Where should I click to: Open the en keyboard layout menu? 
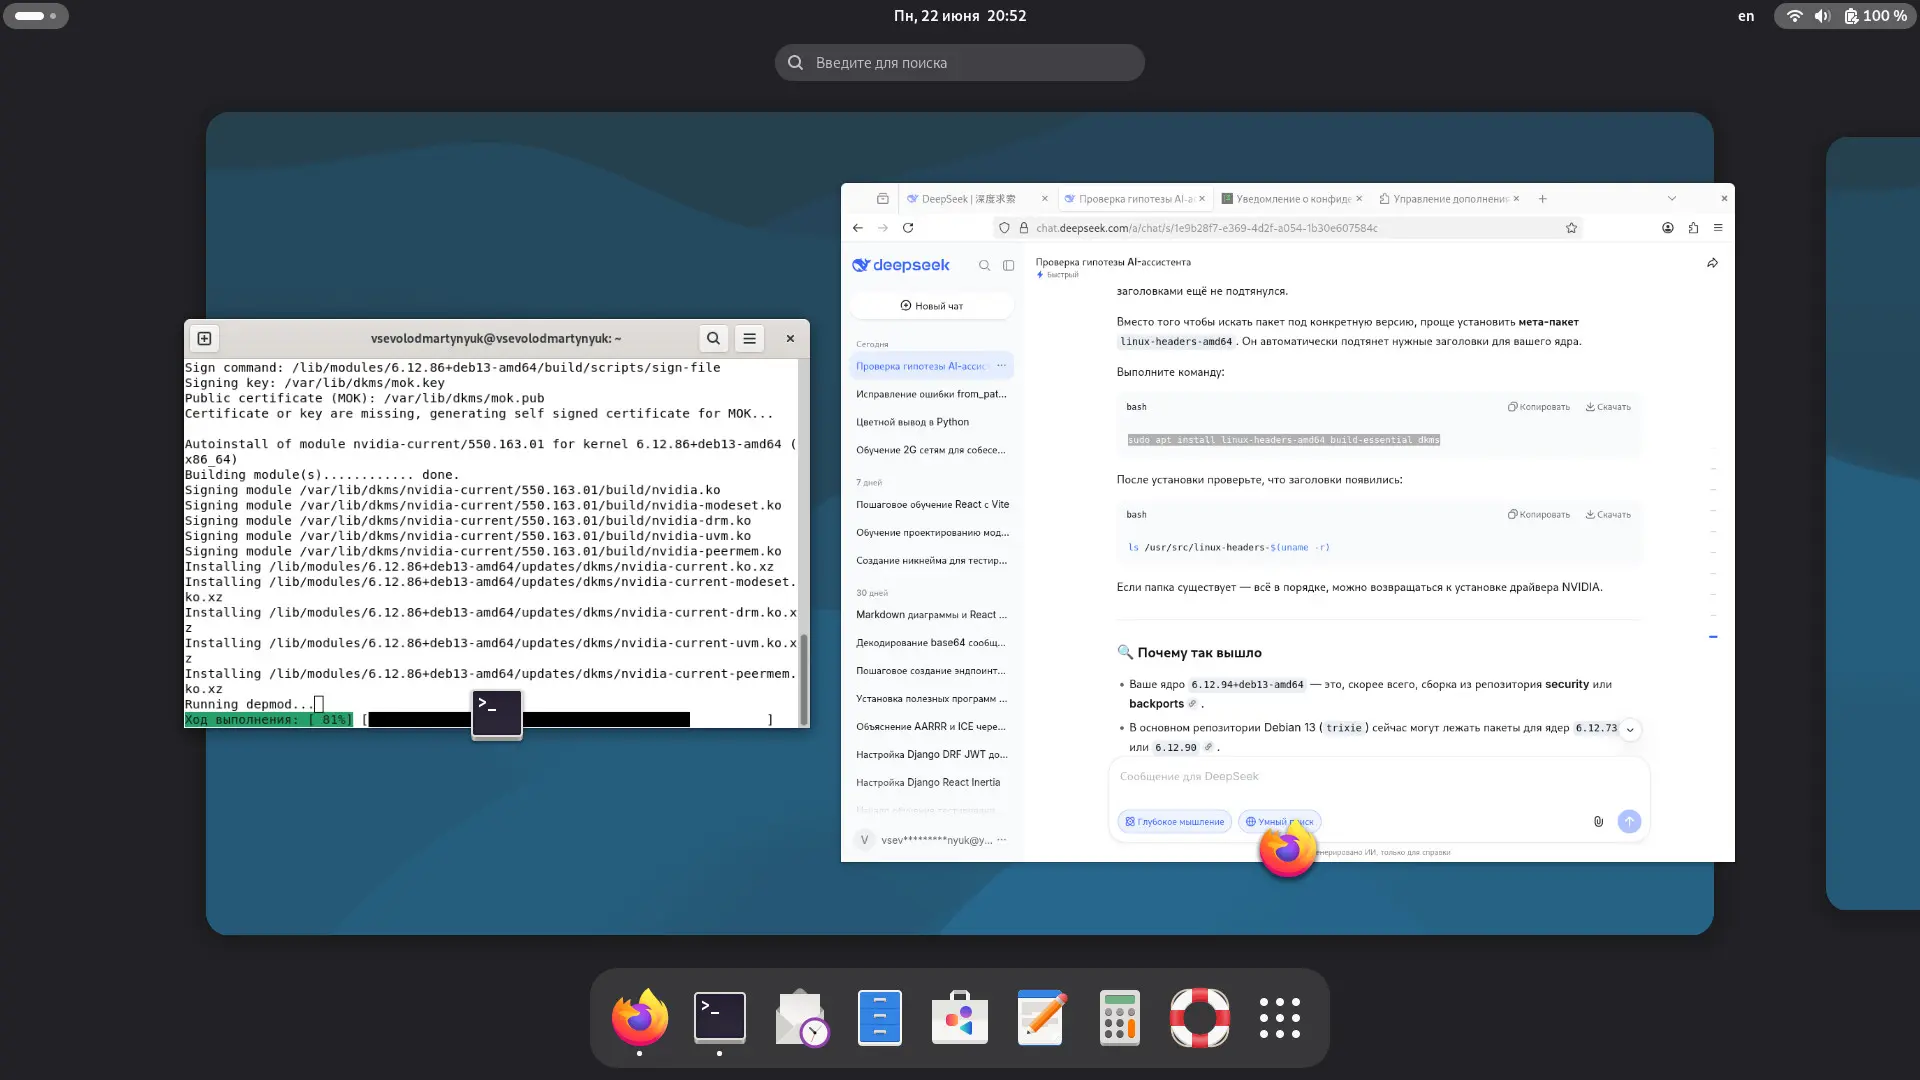1746,16
